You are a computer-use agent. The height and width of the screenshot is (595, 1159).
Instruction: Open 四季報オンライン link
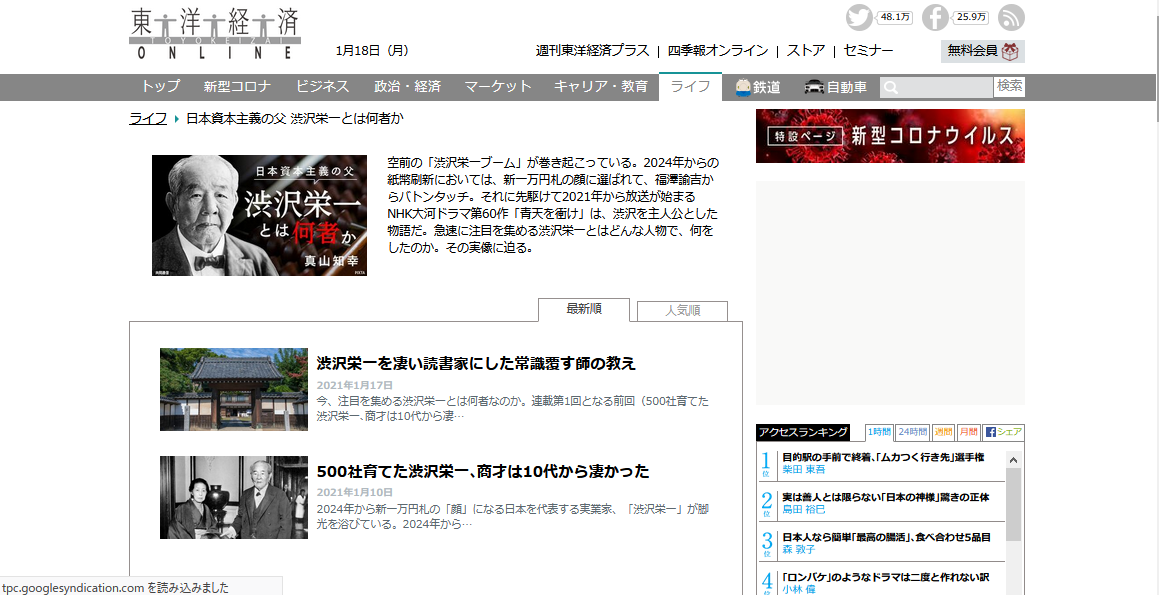pos(718,51)
